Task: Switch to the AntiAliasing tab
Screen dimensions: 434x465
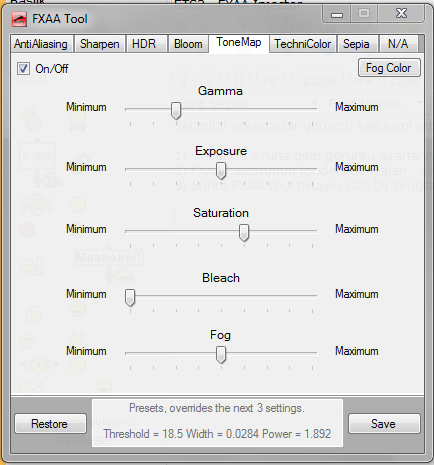Action: coord(41,44)
